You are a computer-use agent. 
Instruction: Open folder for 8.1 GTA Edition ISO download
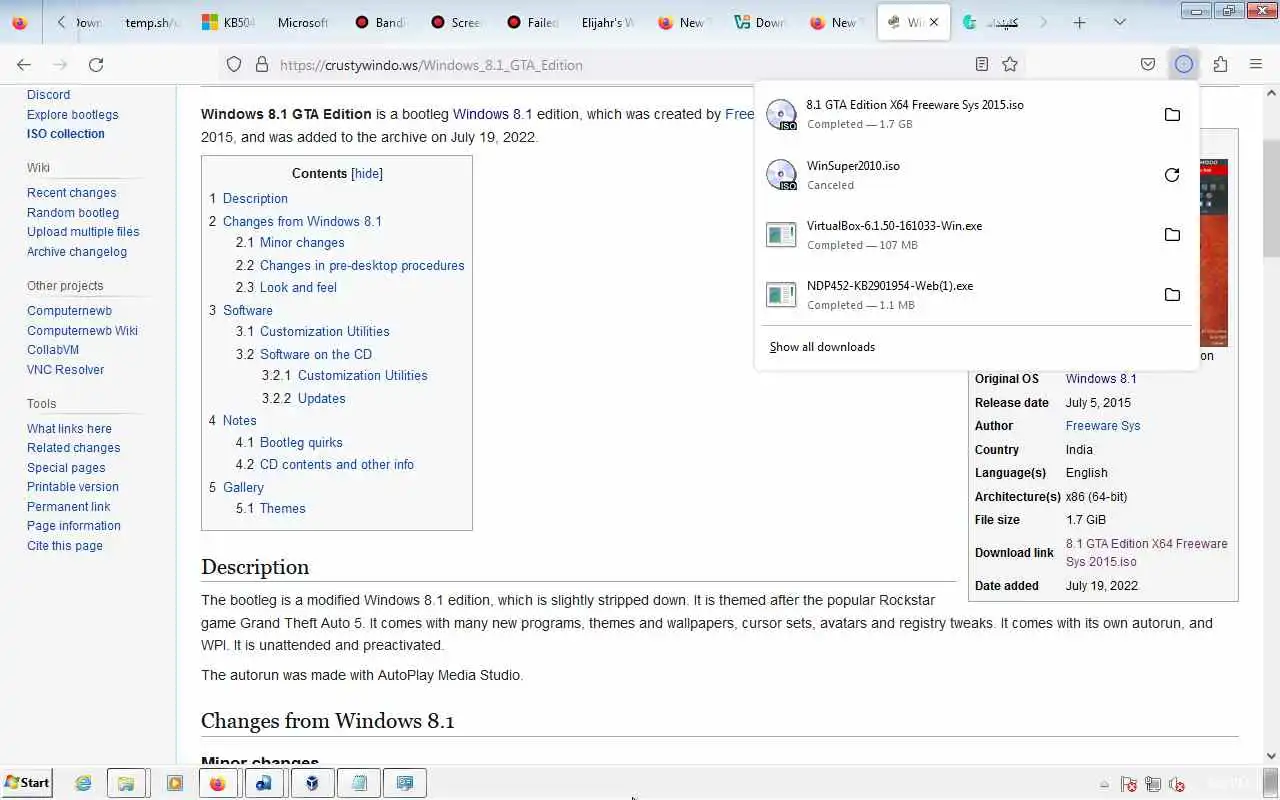pos(1172,114)
